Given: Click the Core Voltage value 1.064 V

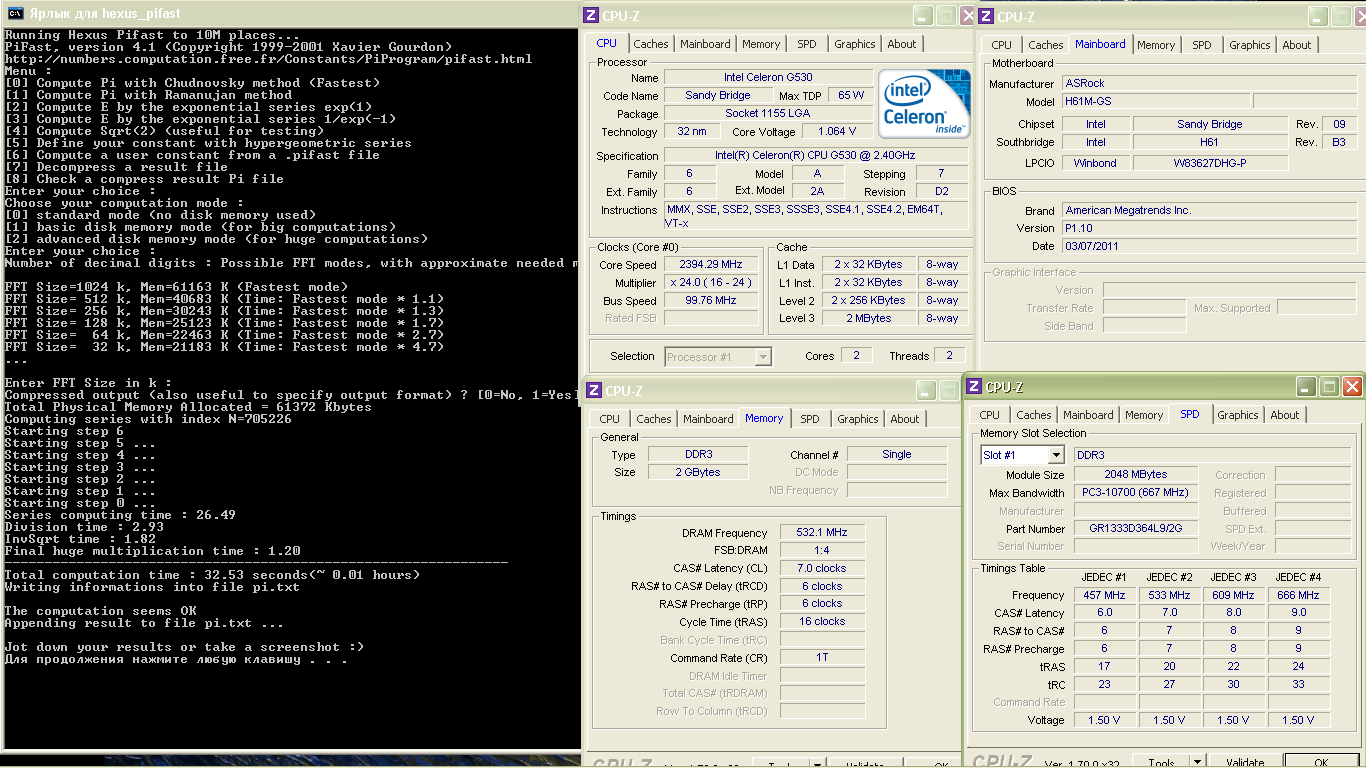Looking at the screenshot, I should click(x=837, y=131).
